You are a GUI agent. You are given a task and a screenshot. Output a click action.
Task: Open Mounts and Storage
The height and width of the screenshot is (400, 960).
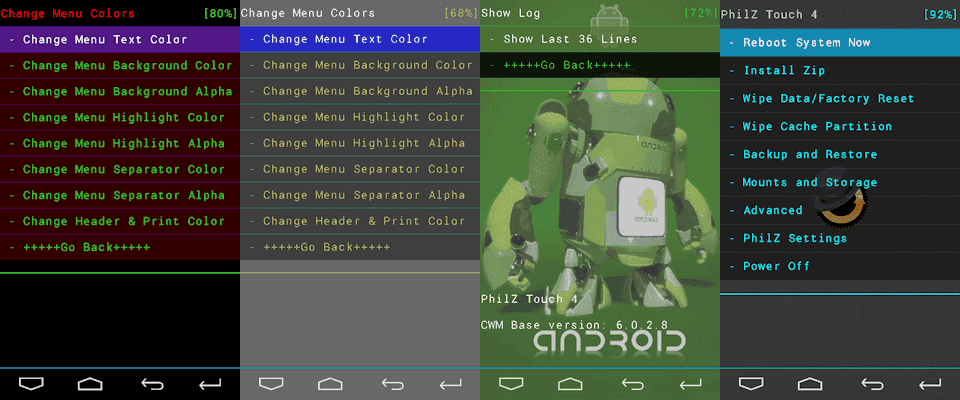point(840,183)
